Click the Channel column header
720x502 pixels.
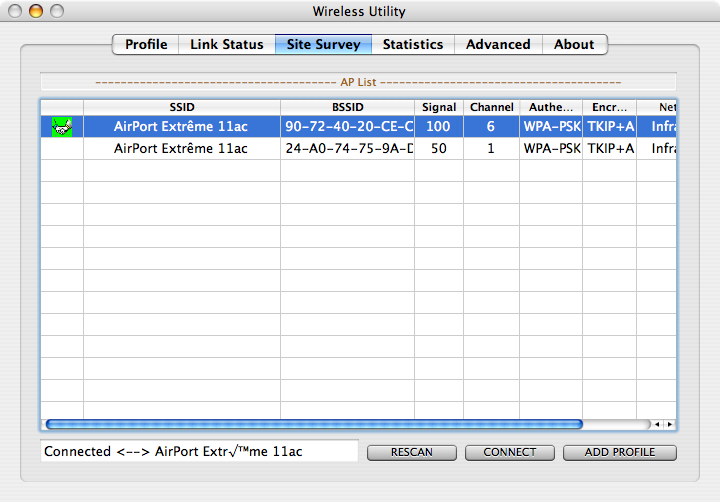point(492,107)
